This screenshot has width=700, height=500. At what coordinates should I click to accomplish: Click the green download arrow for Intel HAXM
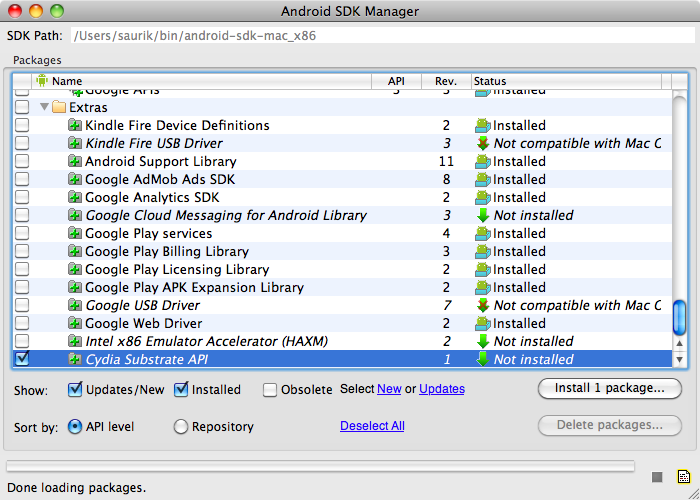click(483, 342)
